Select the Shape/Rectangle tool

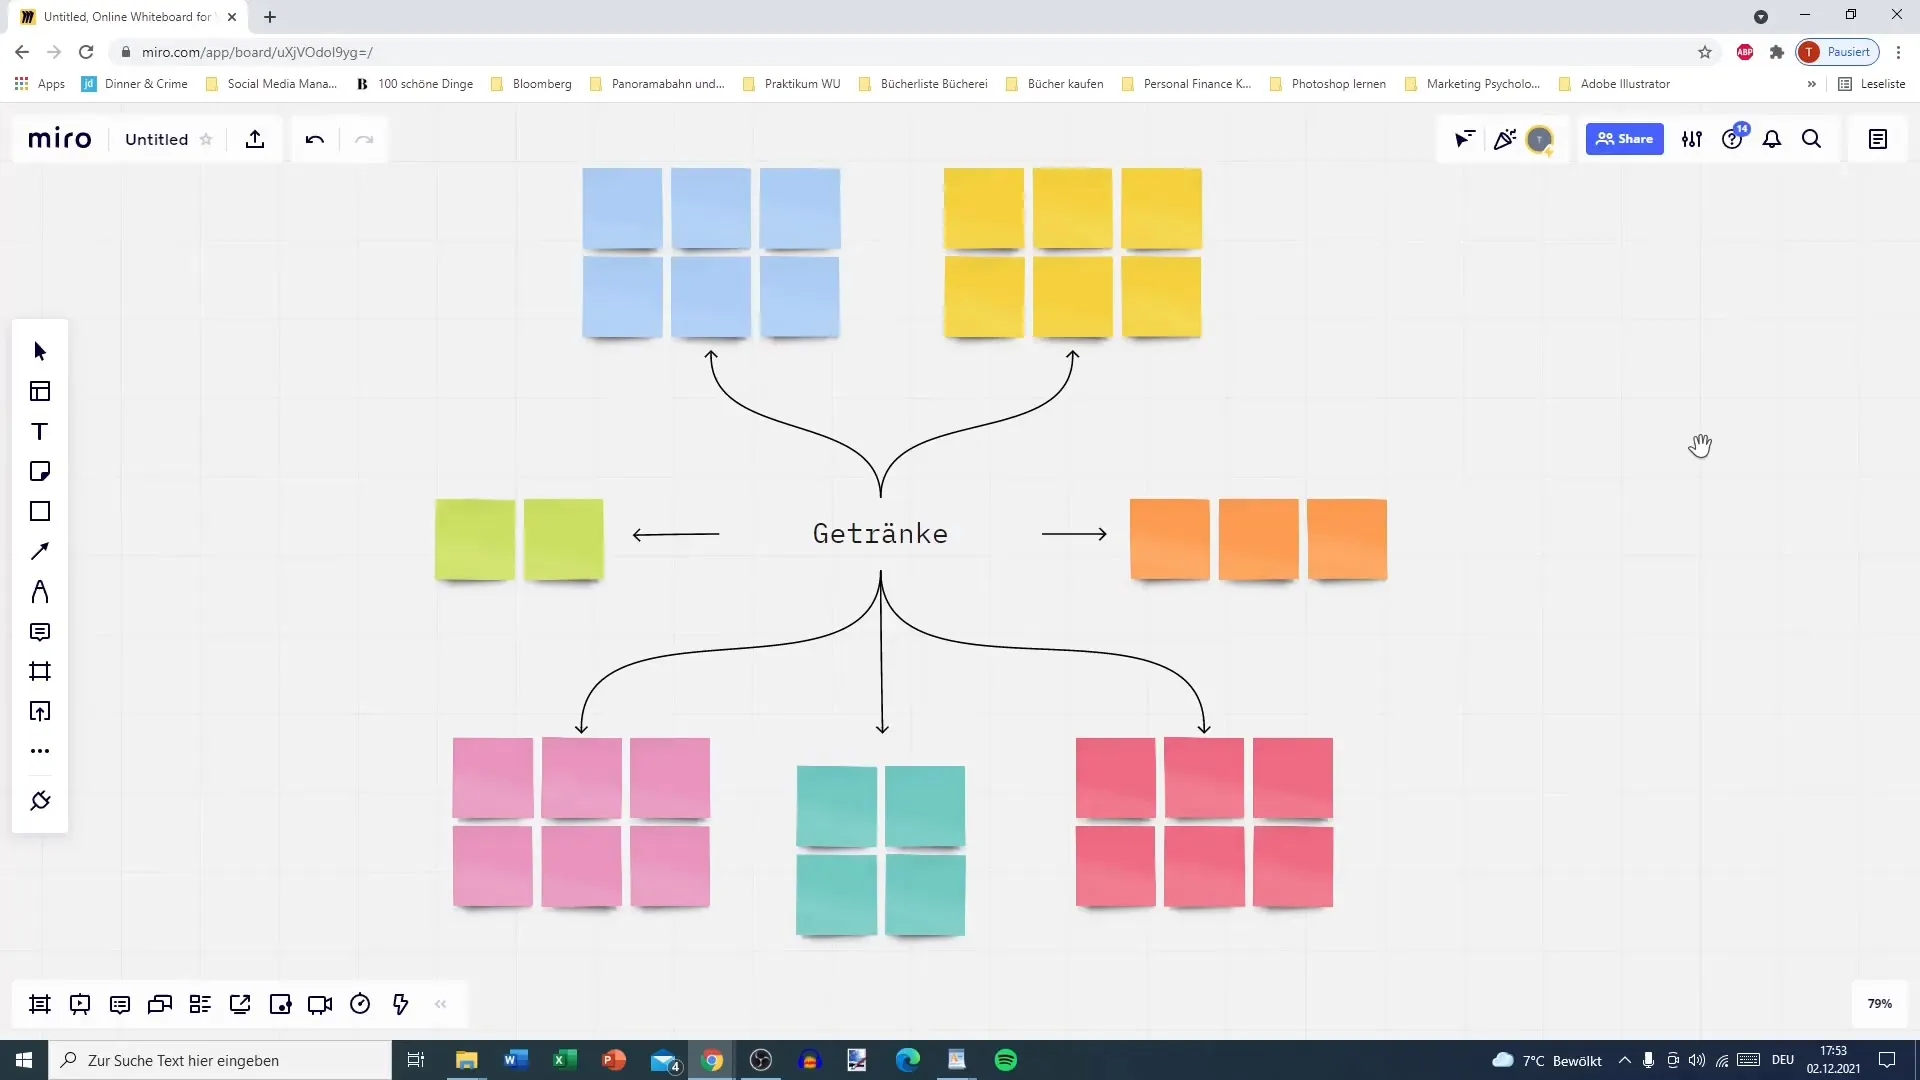tap(40, 512)
